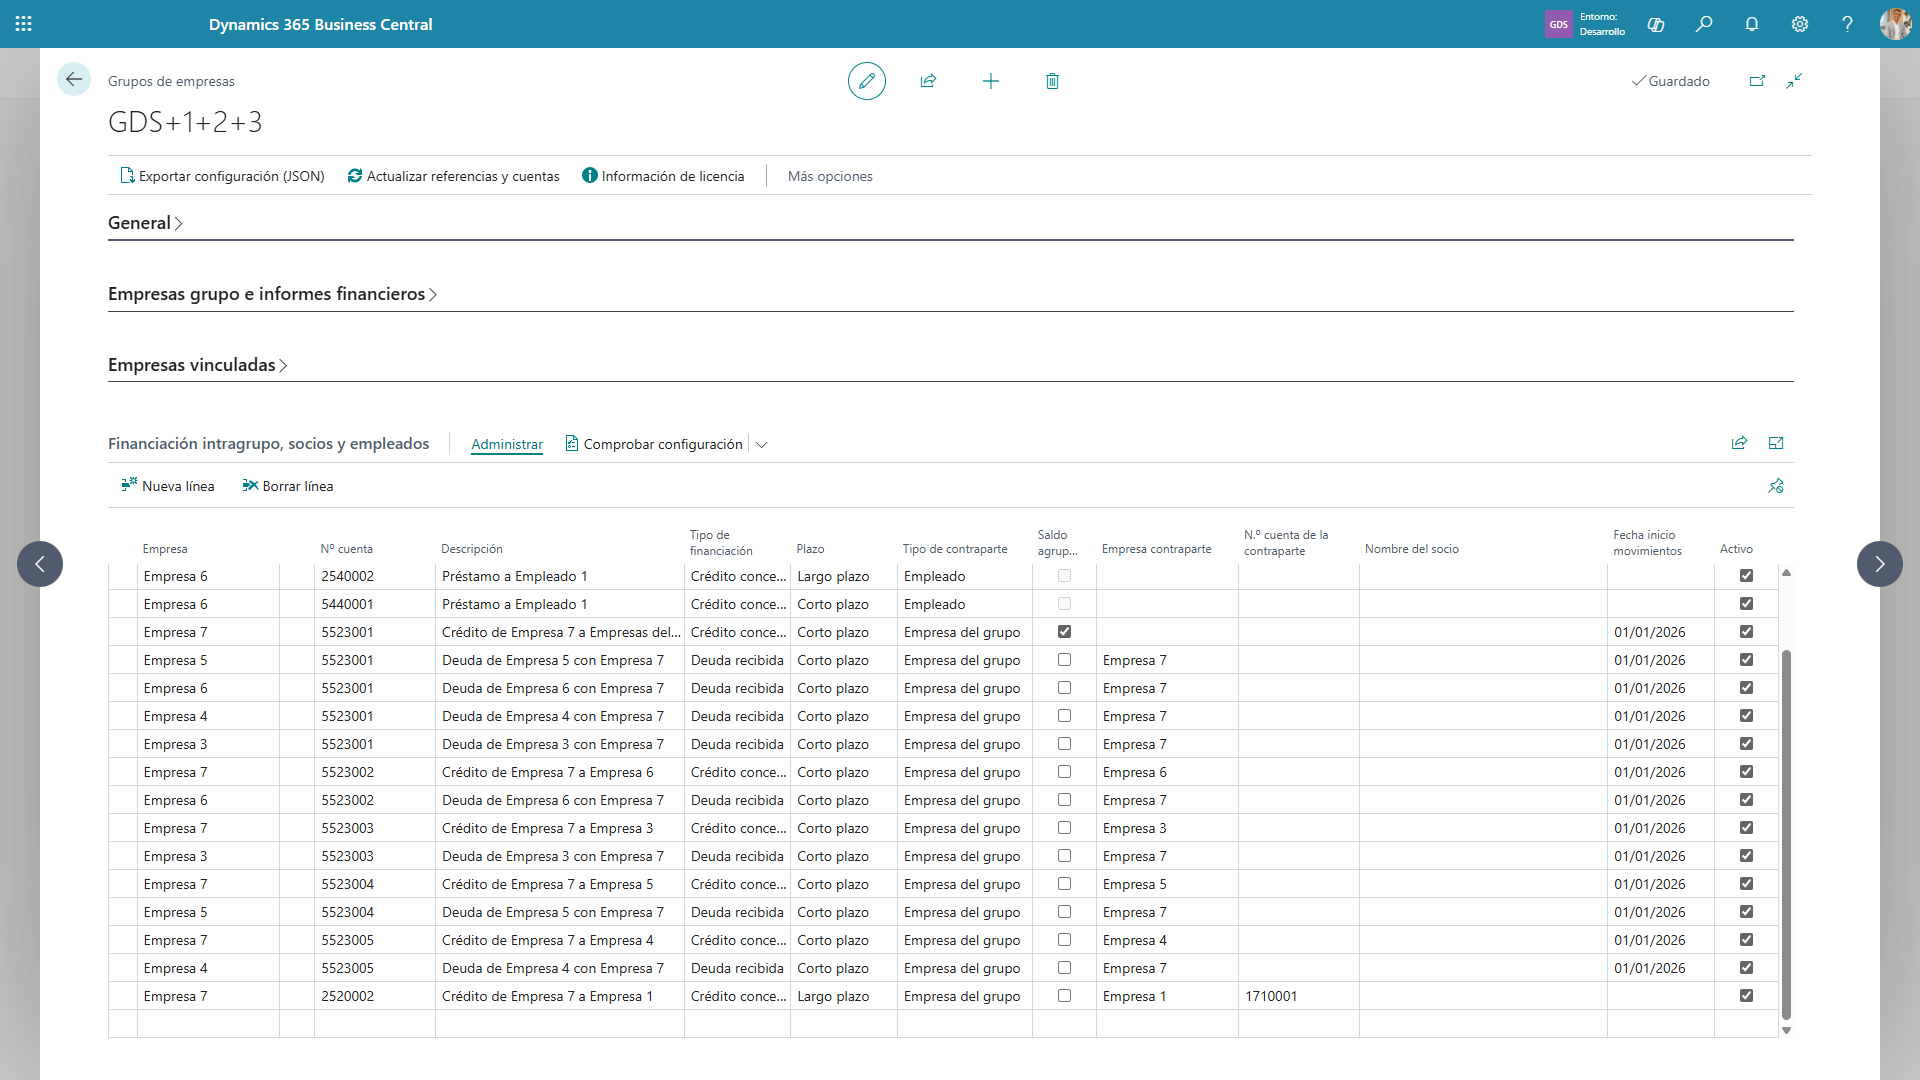1920x1080 pixels.
Task: Click scroll-down arrow of the list
Action: tap(1786, 1030)
